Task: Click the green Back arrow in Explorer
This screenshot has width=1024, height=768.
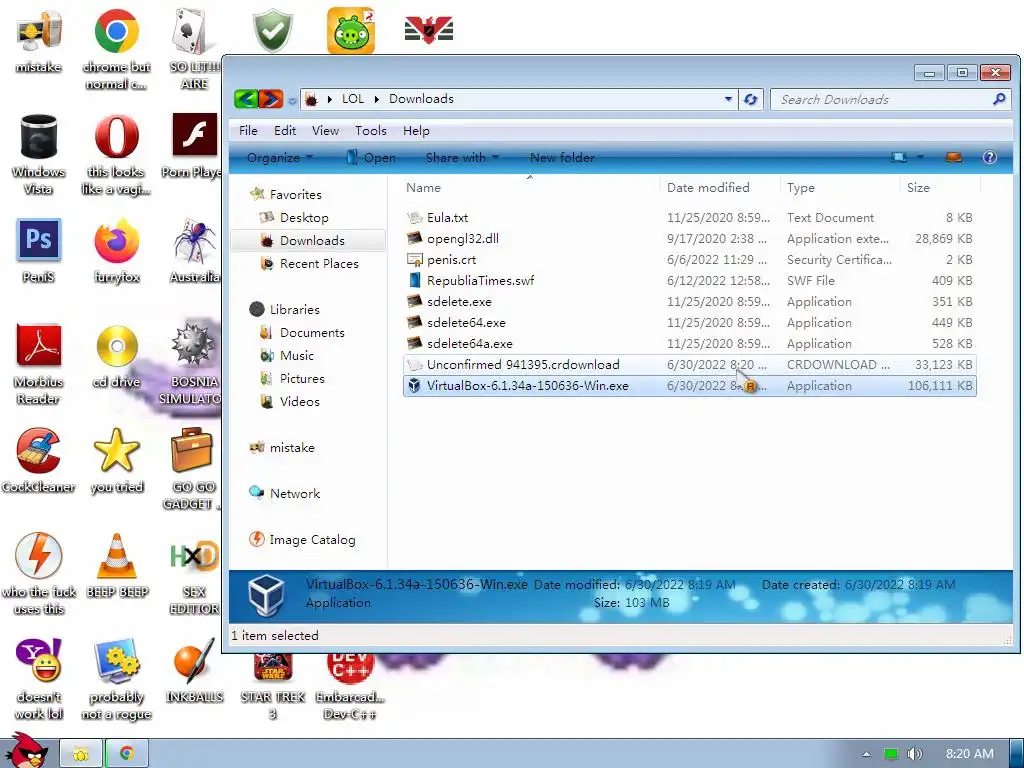Action: pos(246,99)
